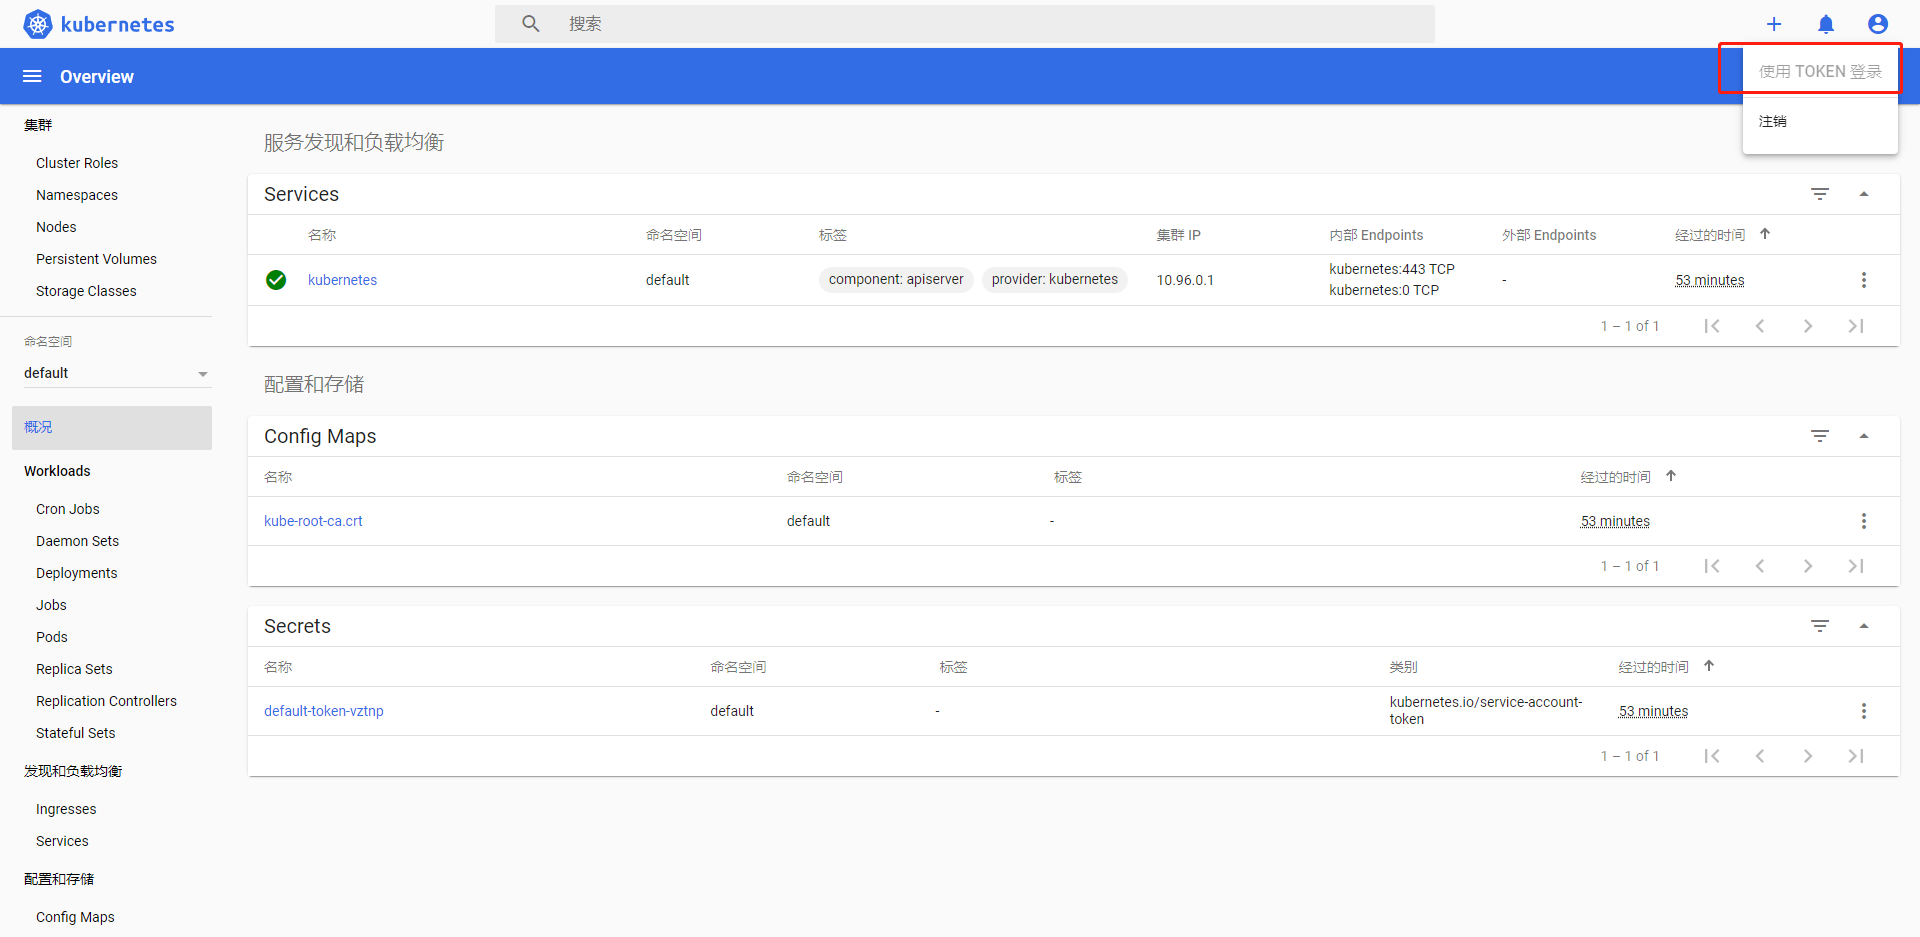1920x937 pixels.
Task: Click the 搜索 search input field
Action: point(965,23)
